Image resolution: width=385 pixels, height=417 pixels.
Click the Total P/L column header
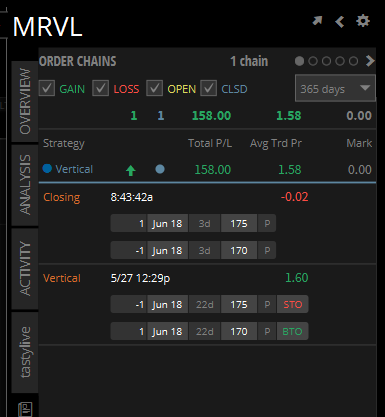[210, 143]
